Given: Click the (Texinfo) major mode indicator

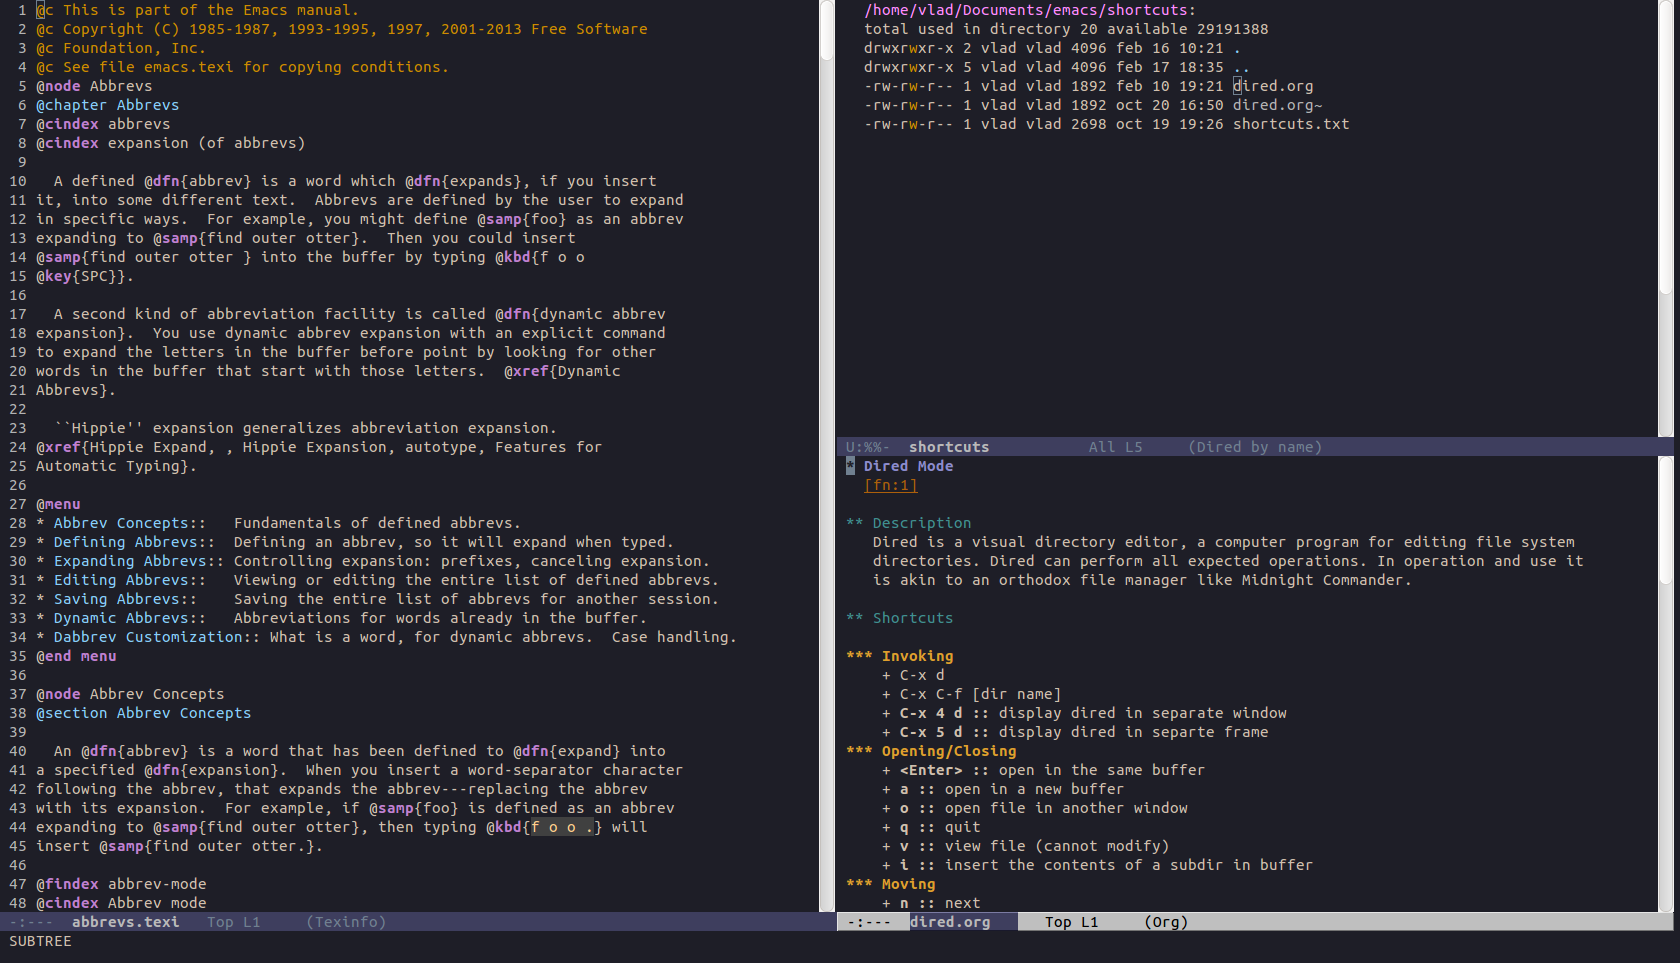Looking at the screenshot, I should (346, 922).
